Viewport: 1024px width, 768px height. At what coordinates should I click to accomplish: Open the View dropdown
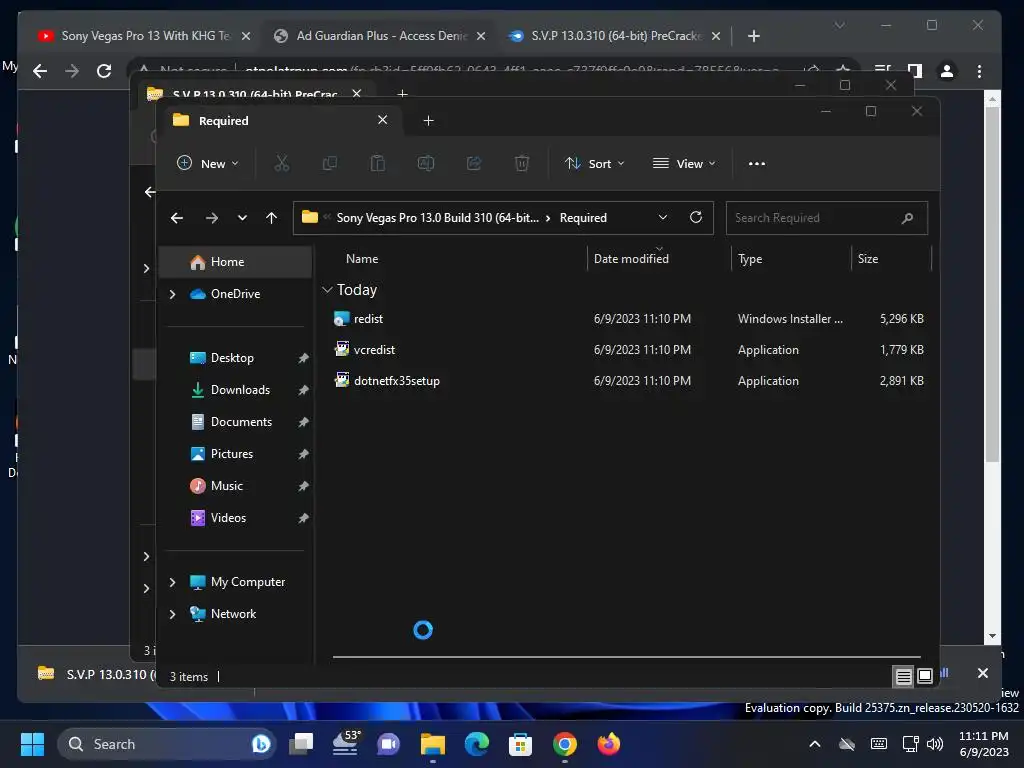click(684, 163)
